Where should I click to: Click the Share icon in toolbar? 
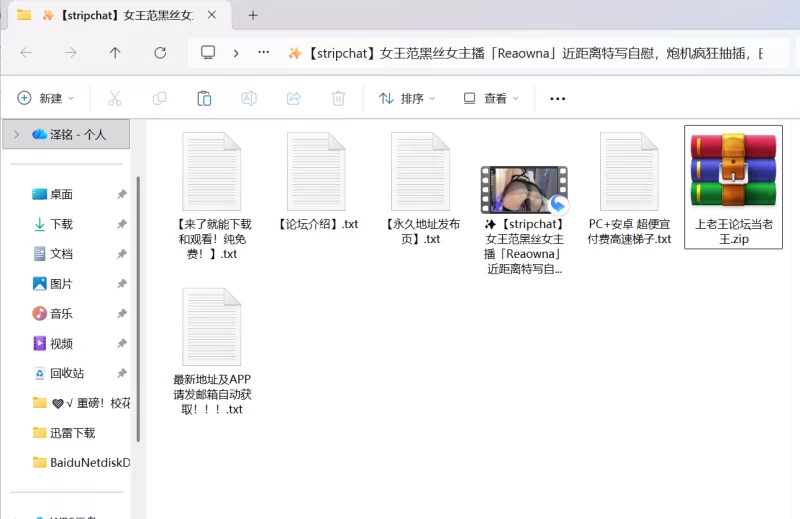[x=294, y=98]
